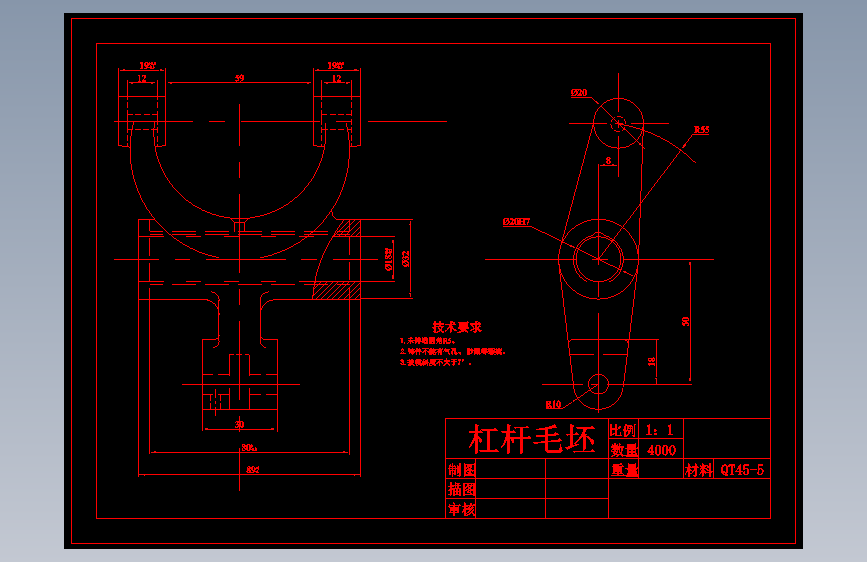Click the 数量 label
Image resolution: width=867 pixels, height=562 pixels.
coord(624,450)
